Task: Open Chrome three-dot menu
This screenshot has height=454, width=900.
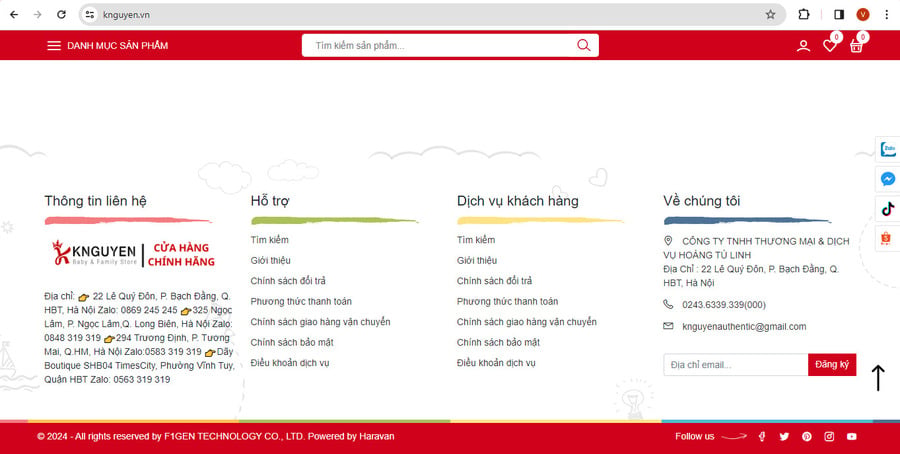Action: (x=886, y=14)
